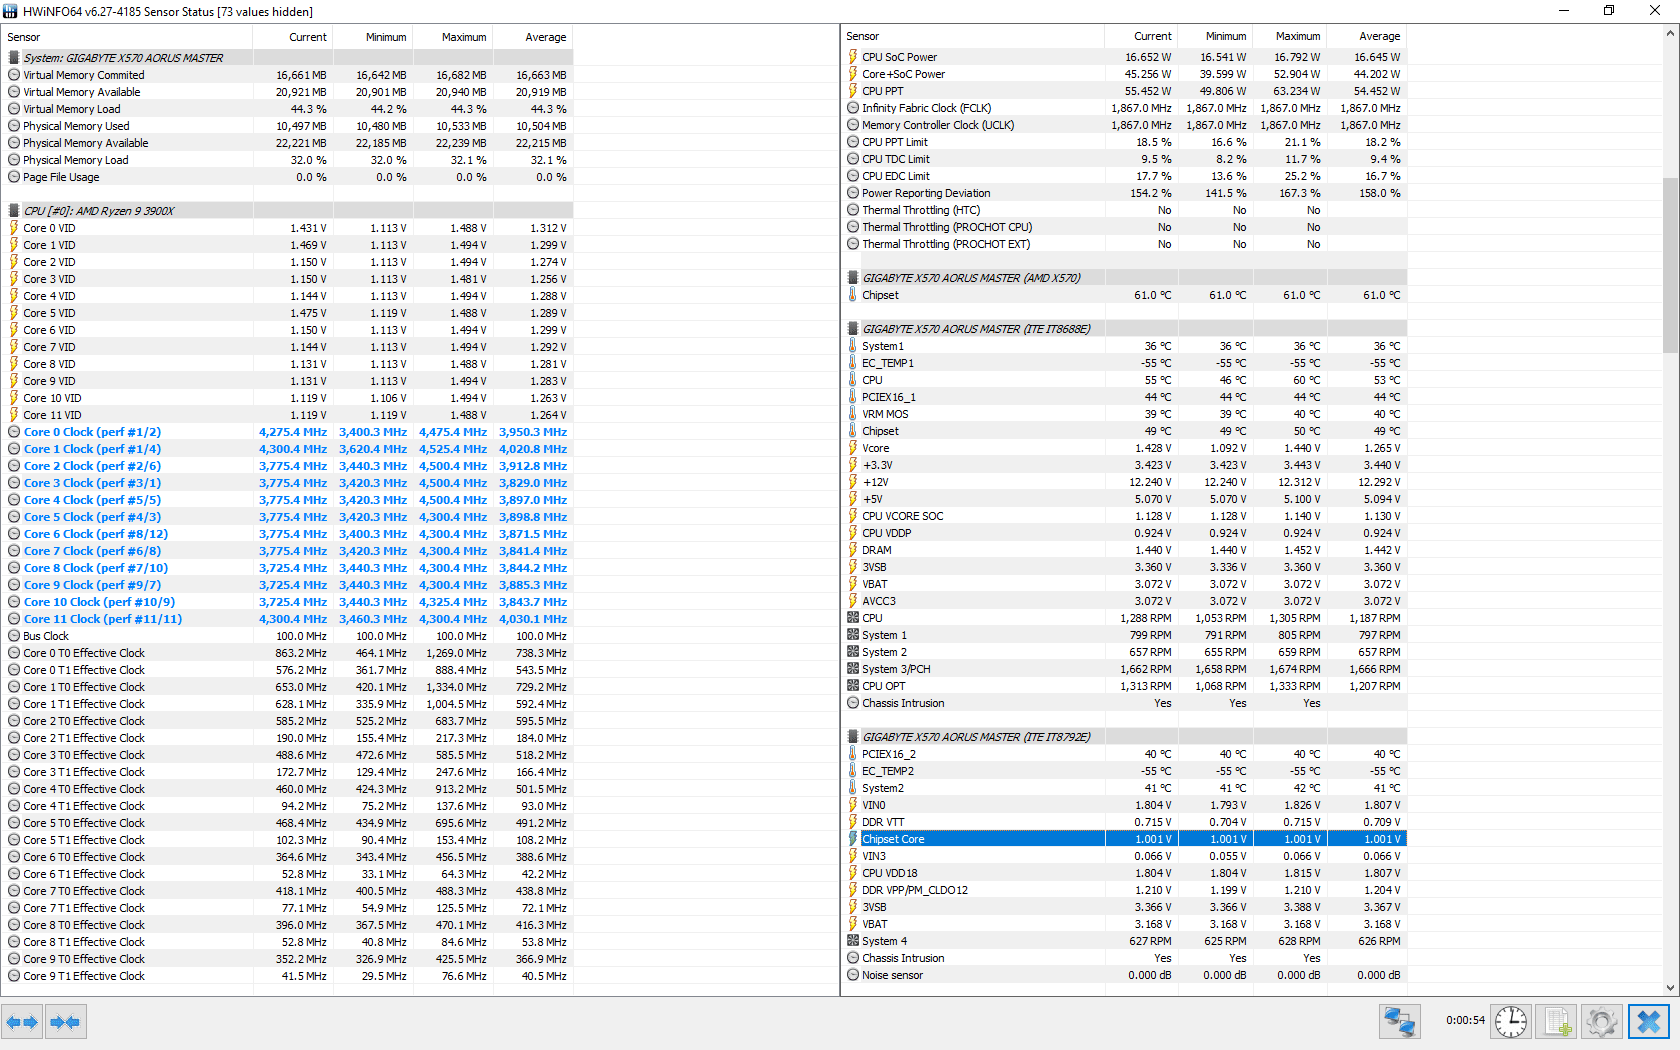Click the icon beside Noise sensor

click(853, 975)
